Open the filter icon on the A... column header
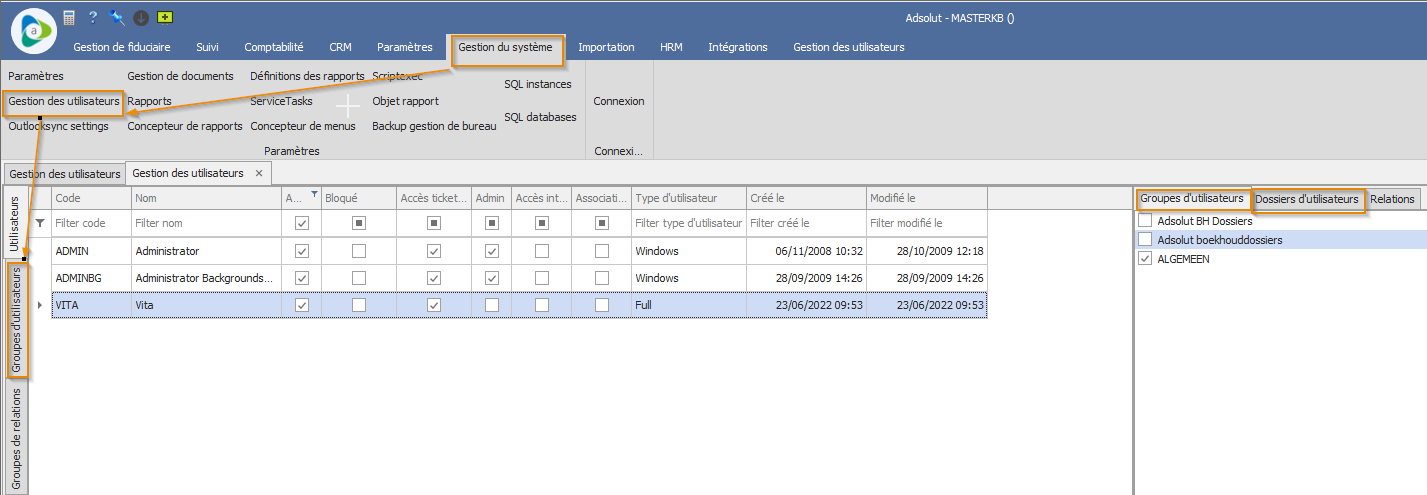1427x495 pixels. point(315,194)
